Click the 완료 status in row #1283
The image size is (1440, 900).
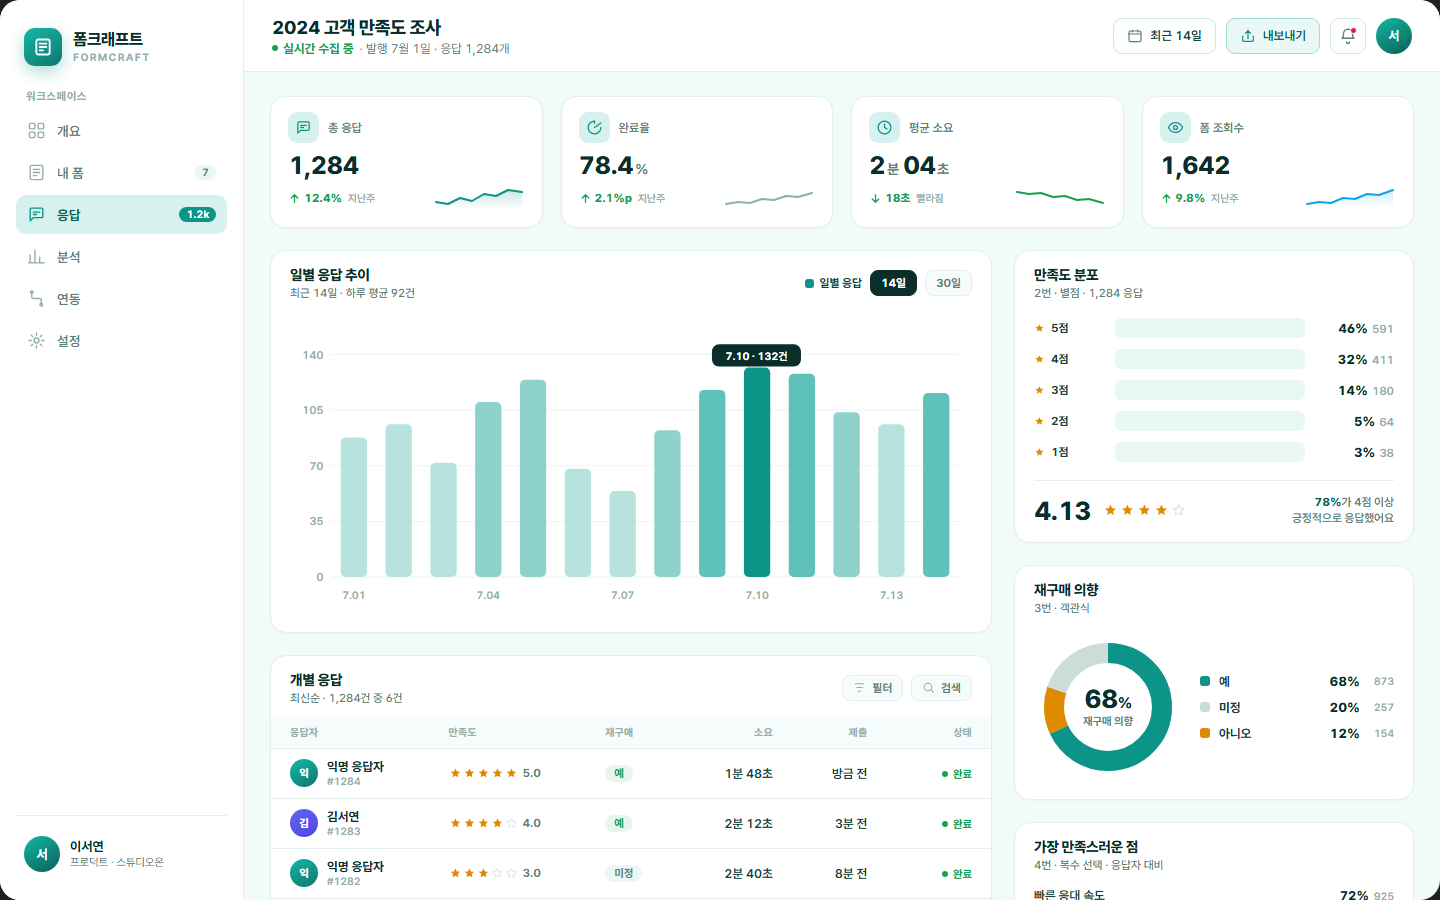coord(957,824)
